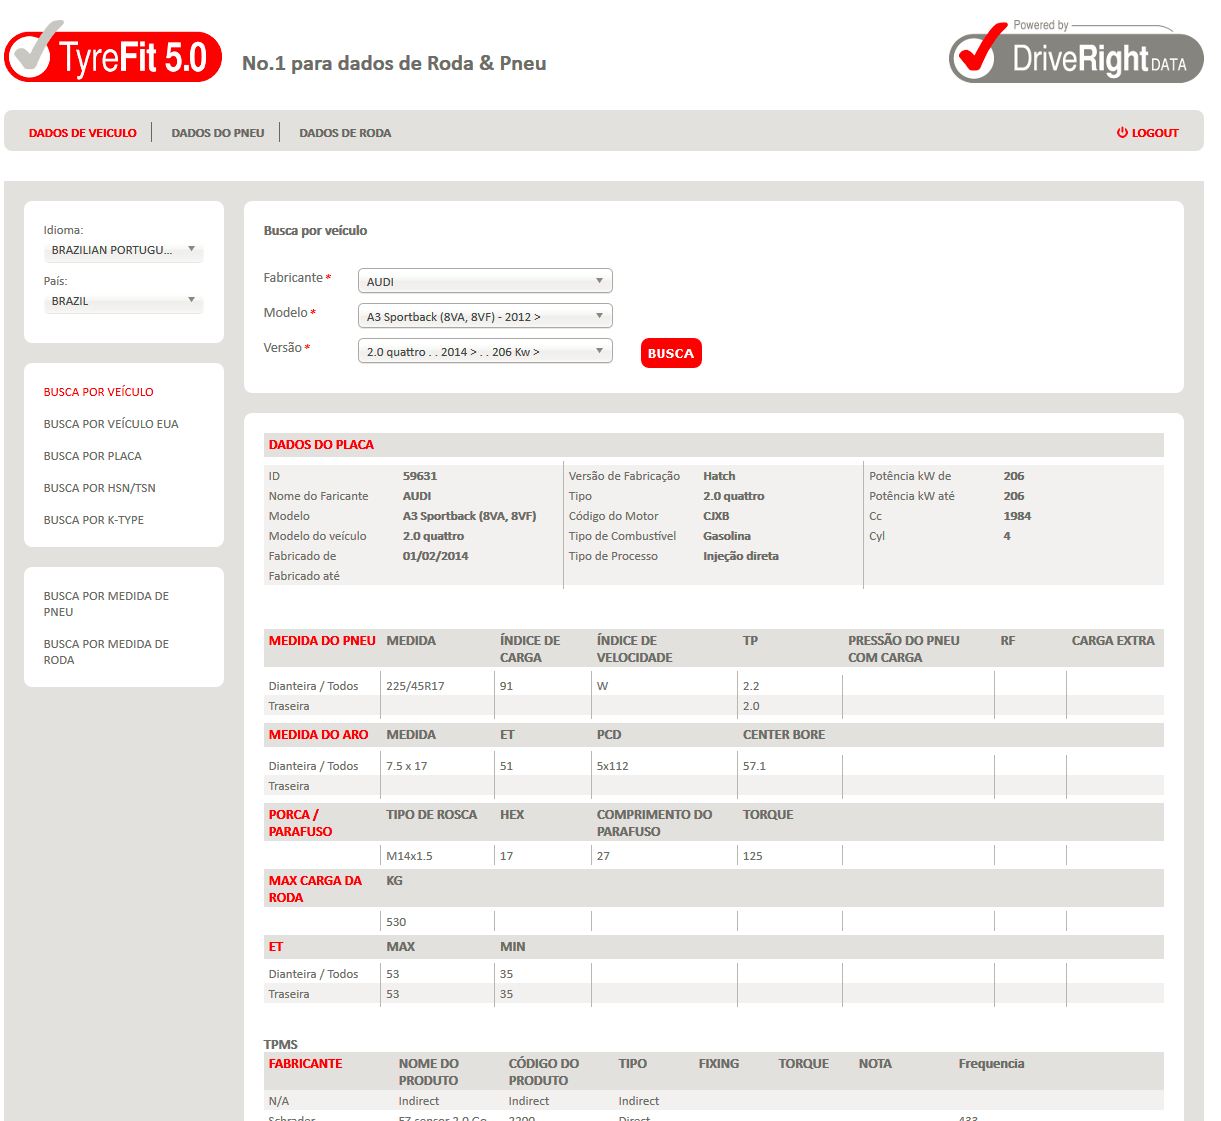Open the Dados de Roda tab

345,133
